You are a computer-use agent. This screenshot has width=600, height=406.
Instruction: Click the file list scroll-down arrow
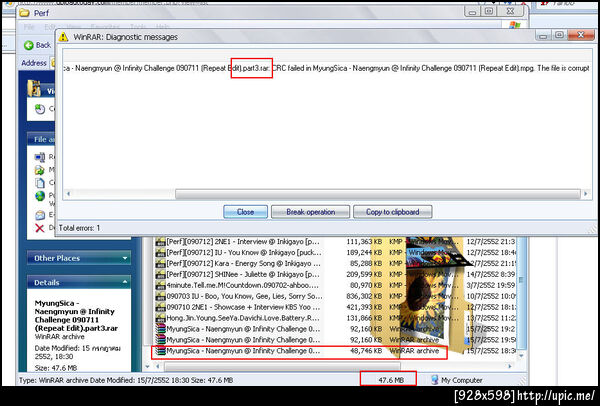521,356
